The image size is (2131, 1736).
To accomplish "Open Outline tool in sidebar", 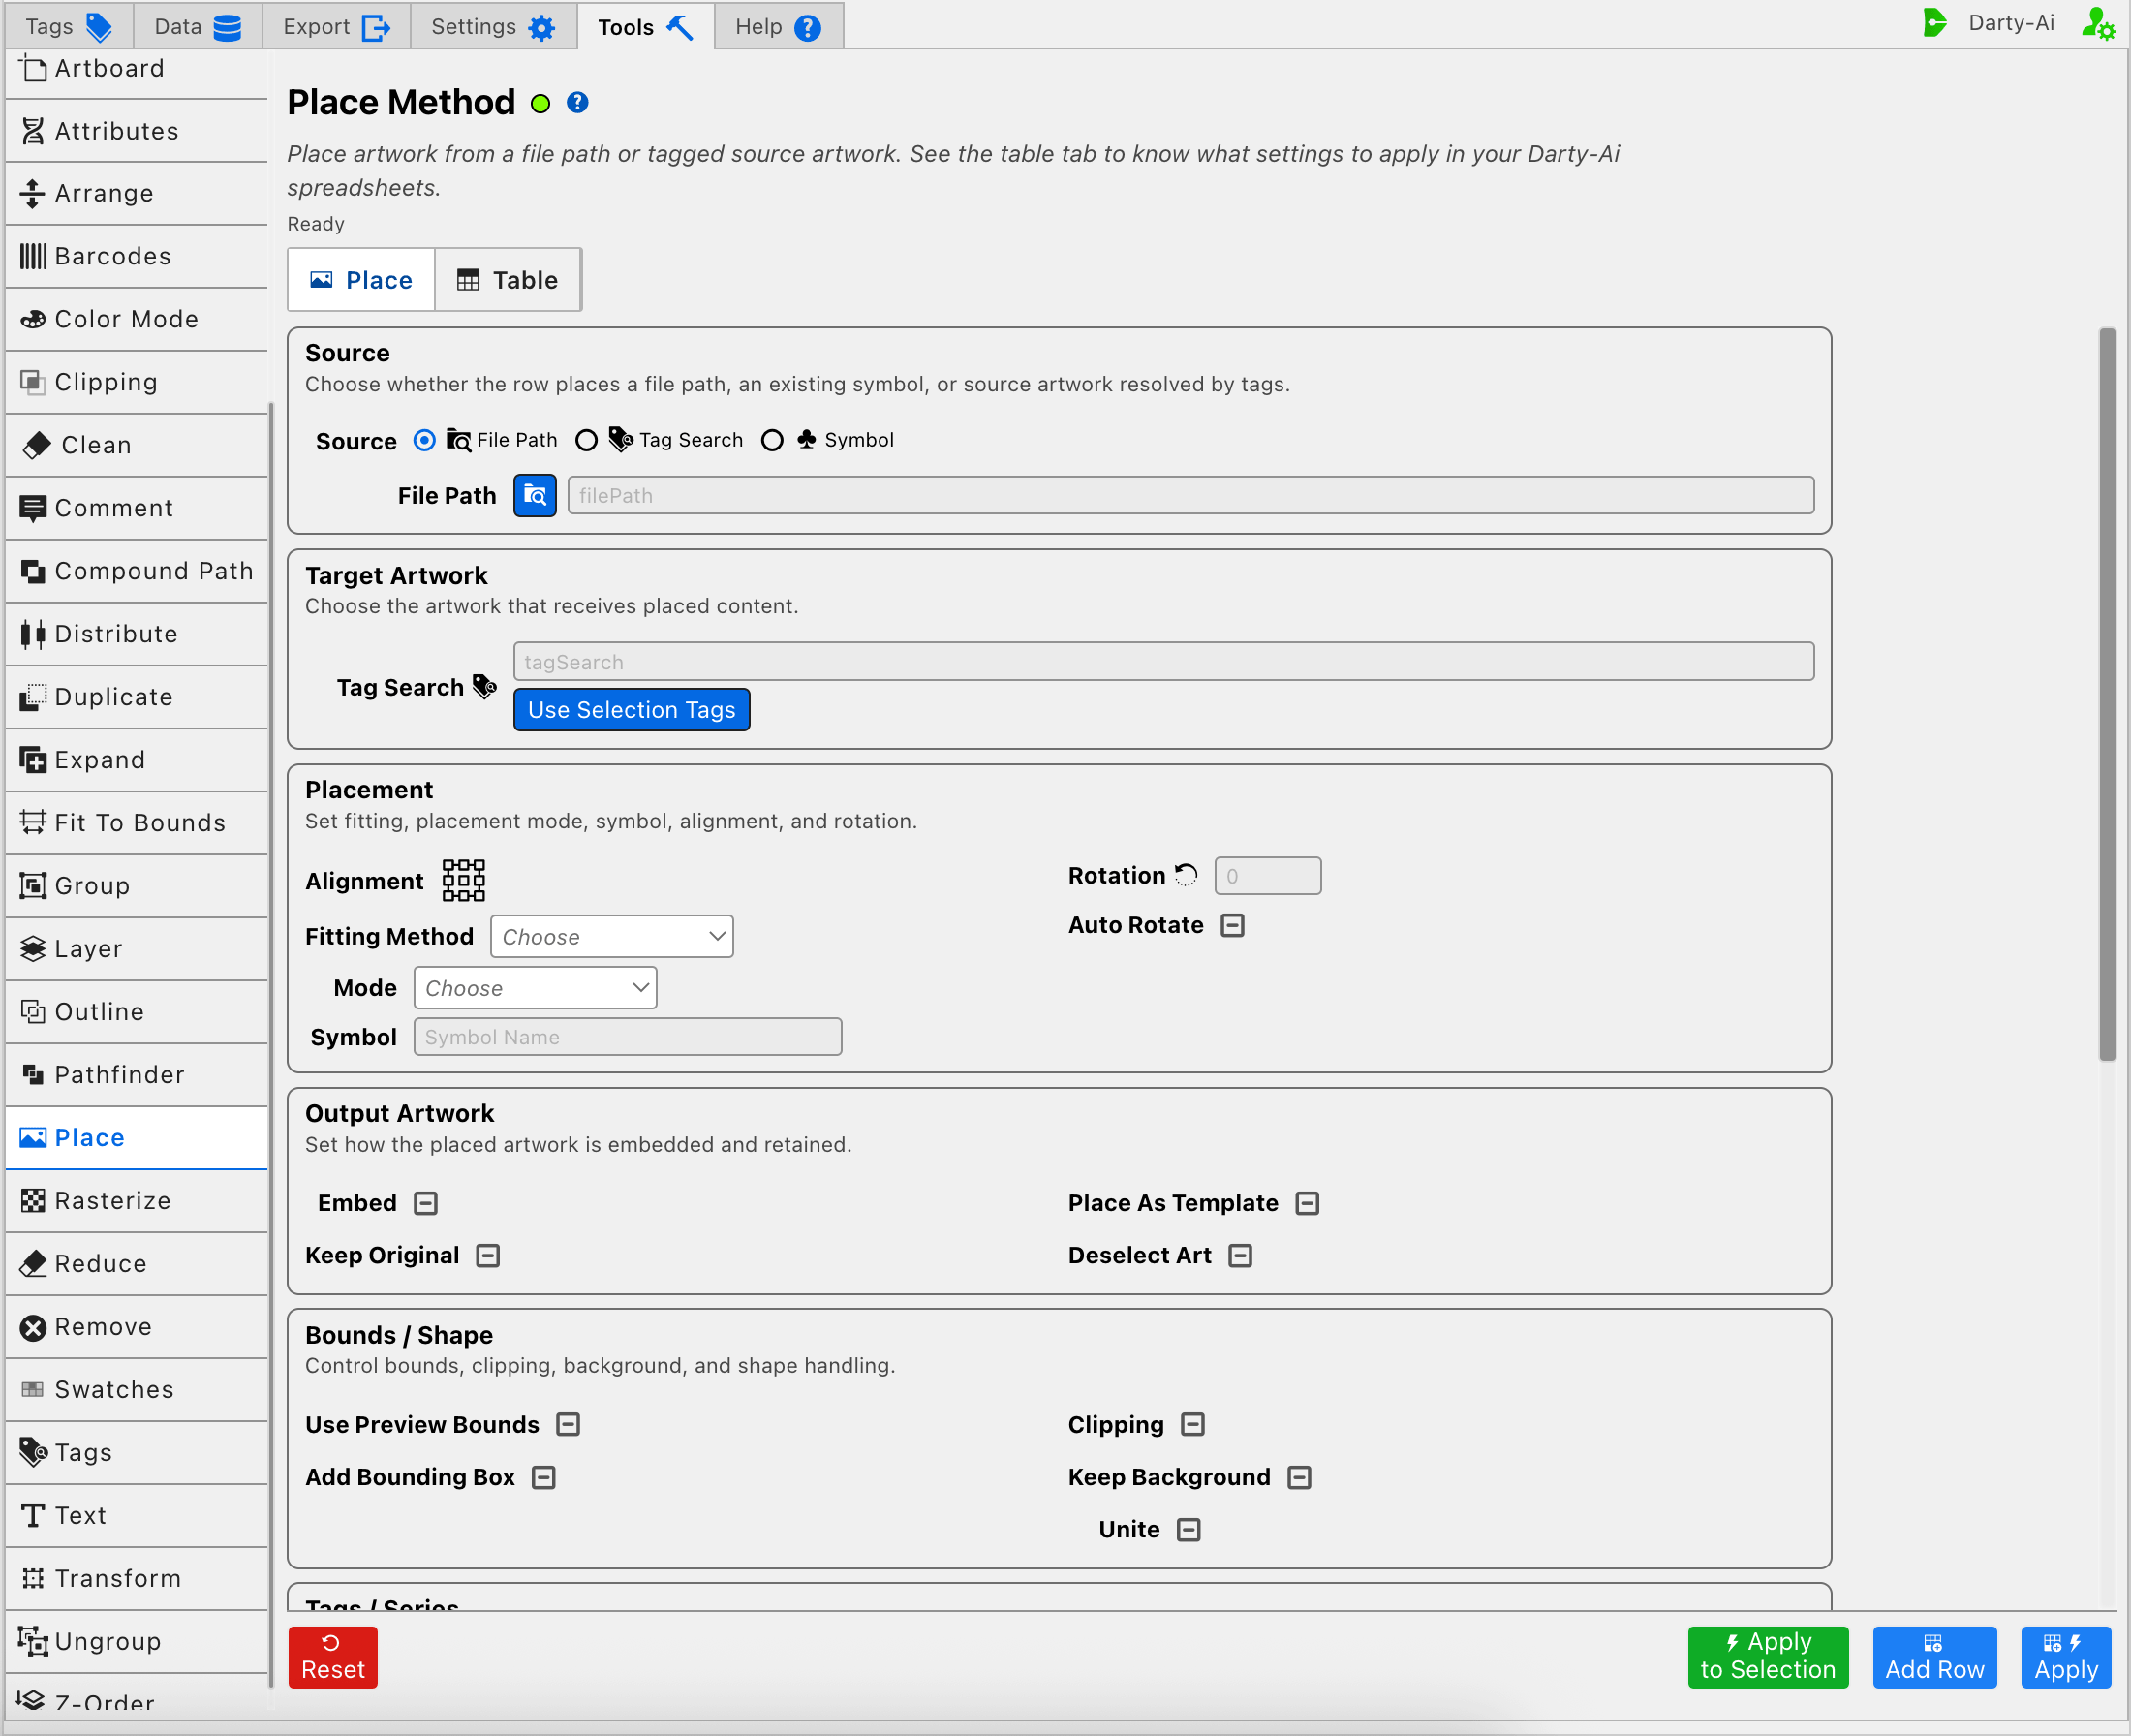I will 137,1012.
